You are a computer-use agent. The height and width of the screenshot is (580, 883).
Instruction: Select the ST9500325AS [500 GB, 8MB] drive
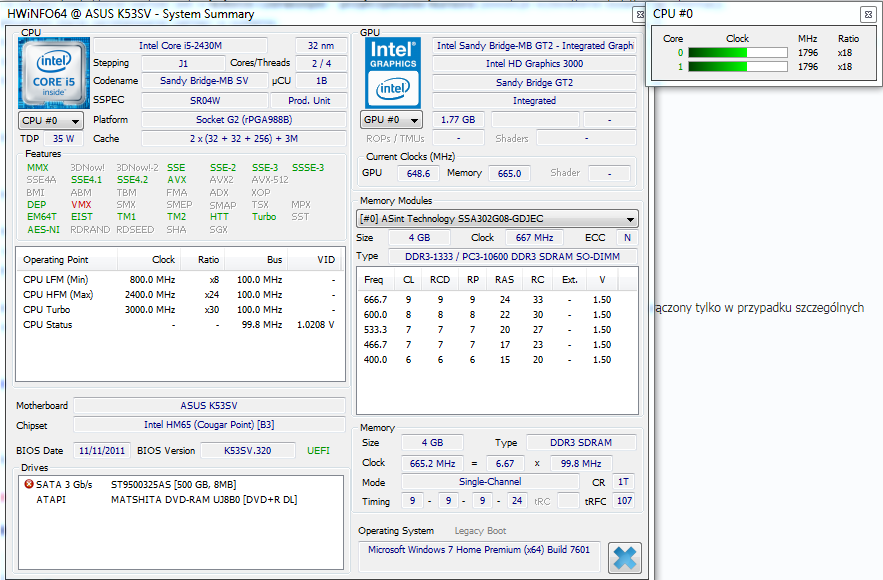point(173,484)
